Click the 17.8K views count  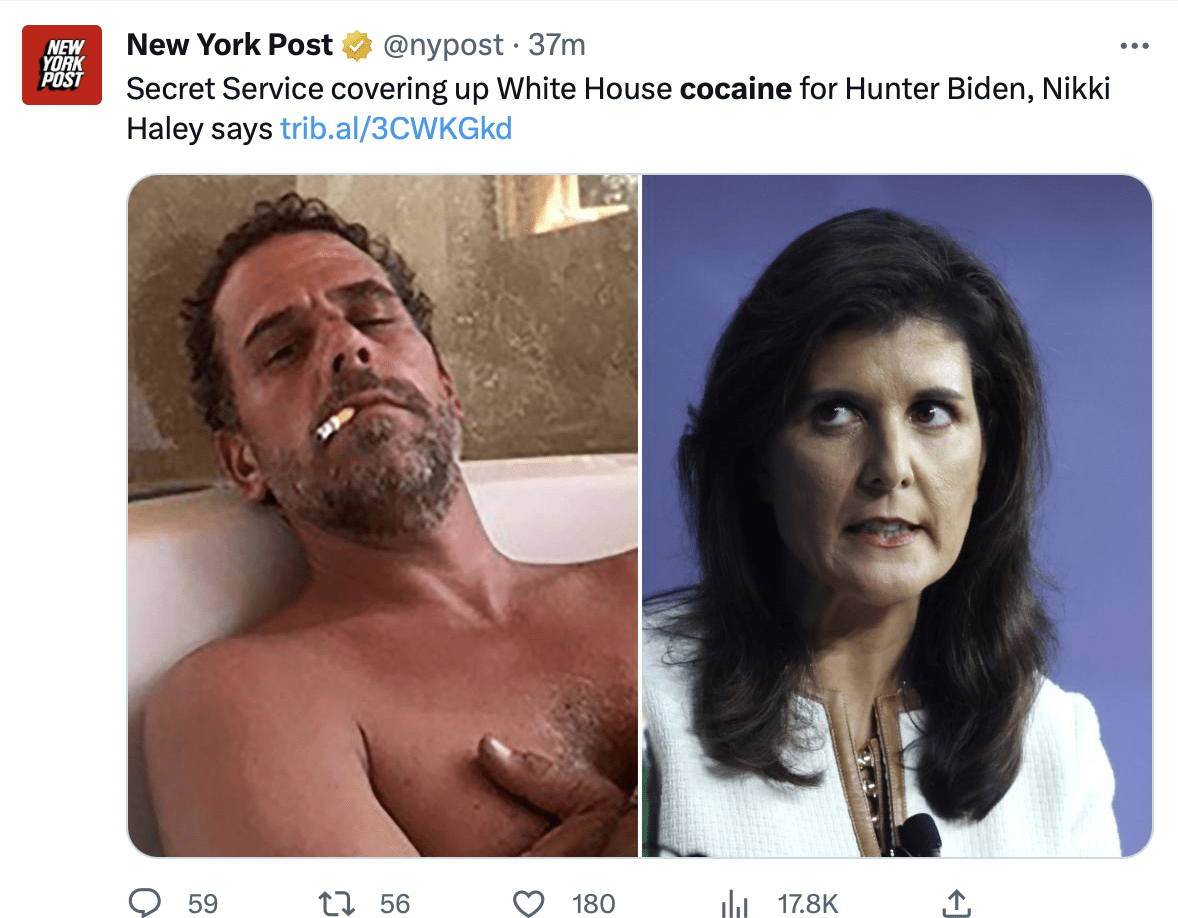(x=808, y=904)
